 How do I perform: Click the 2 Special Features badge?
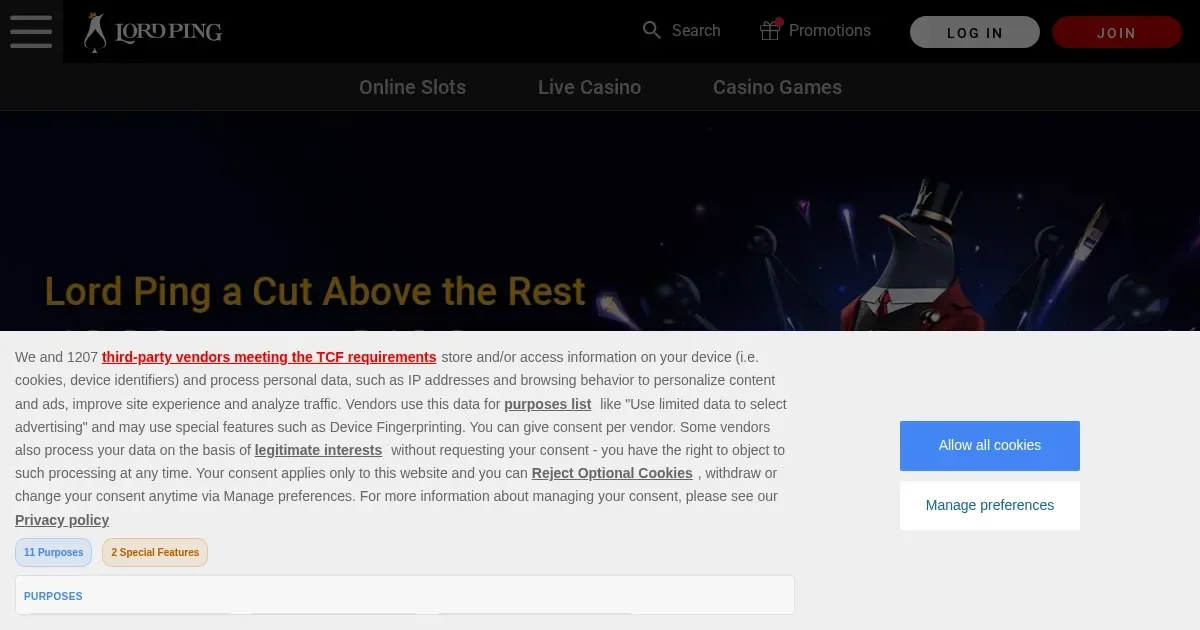point(155,552)
